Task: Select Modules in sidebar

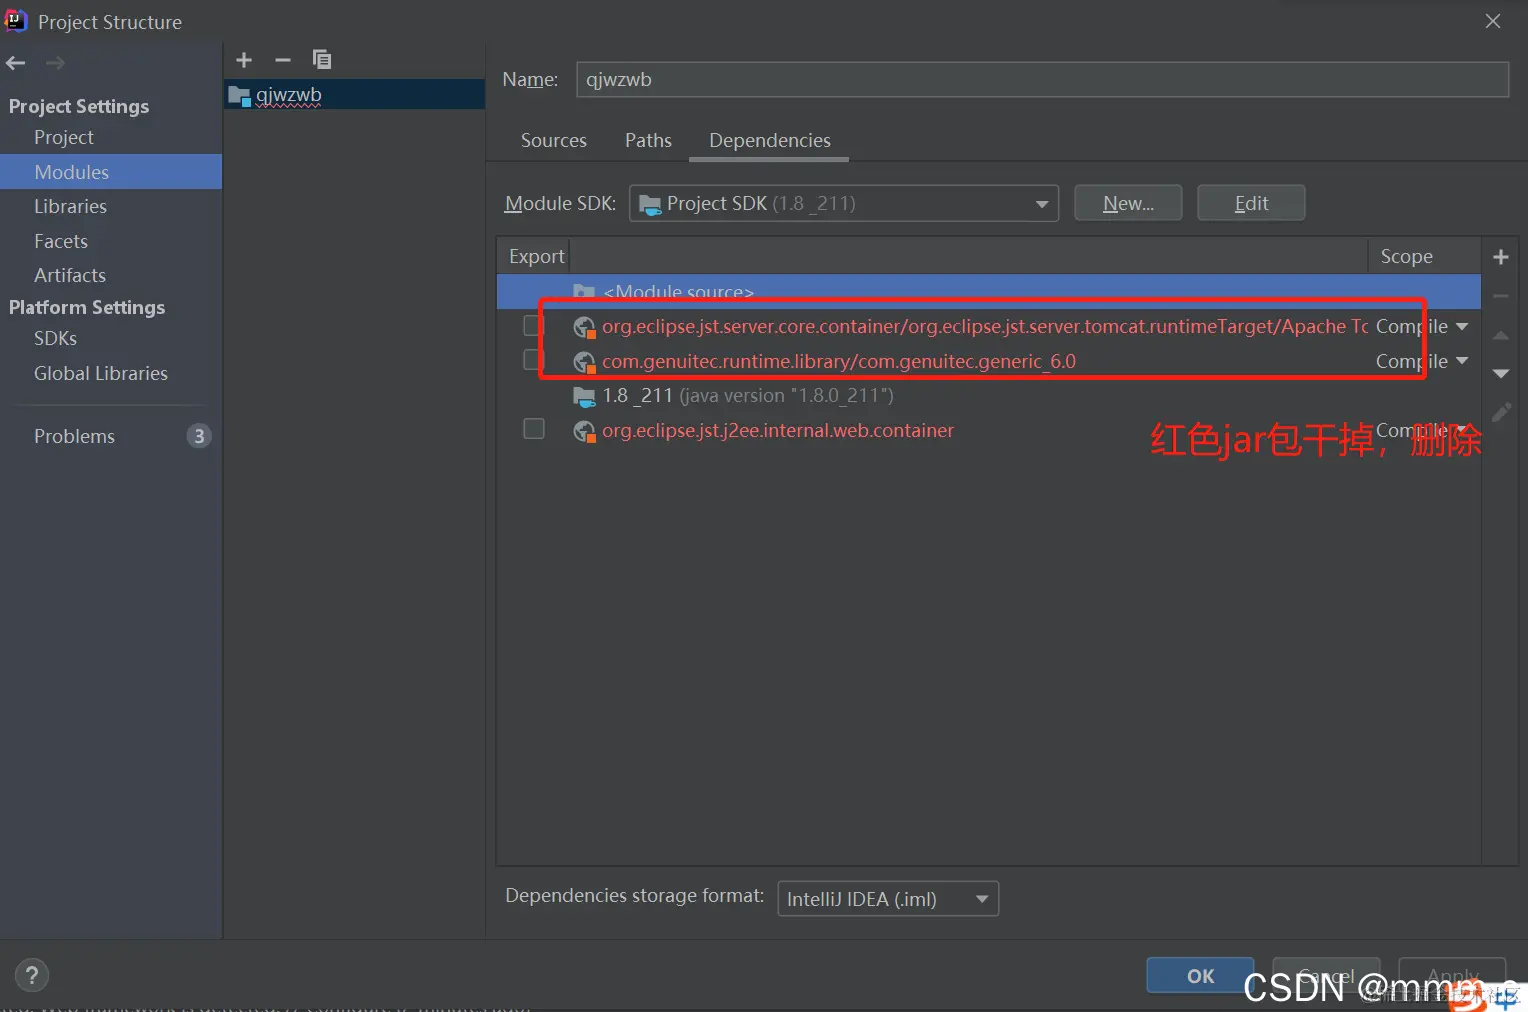Action: point(111,172)
